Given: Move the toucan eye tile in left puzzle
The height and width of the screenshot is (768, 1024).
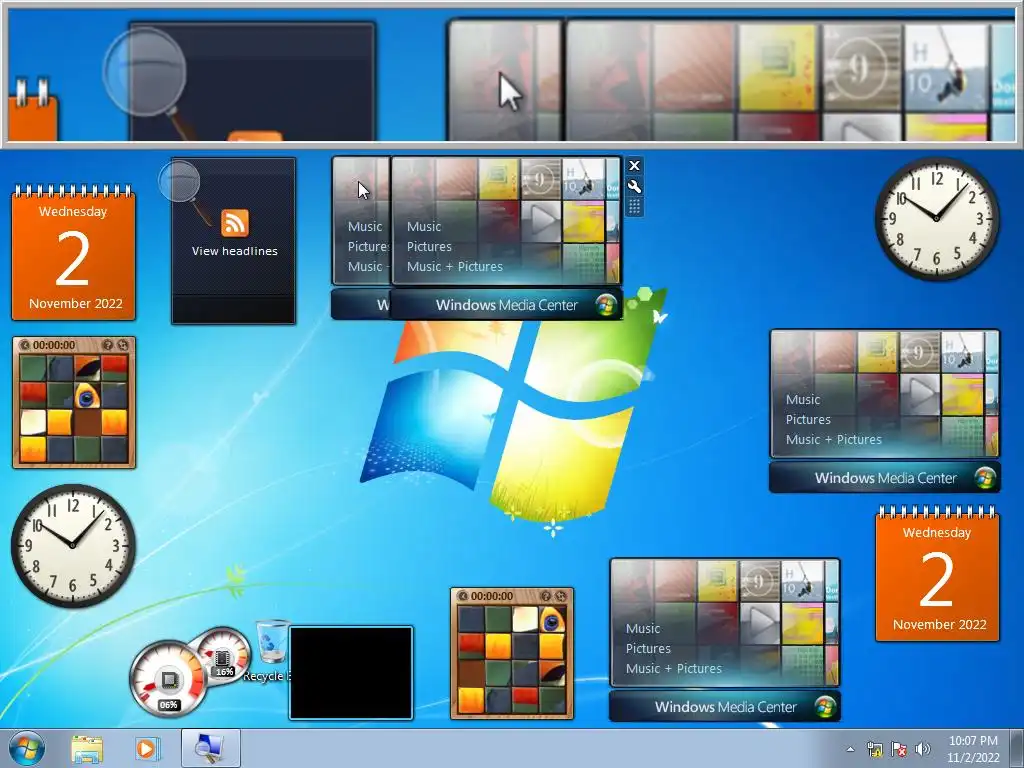Looking at the screenshot, I should click(x=87, y=396).
